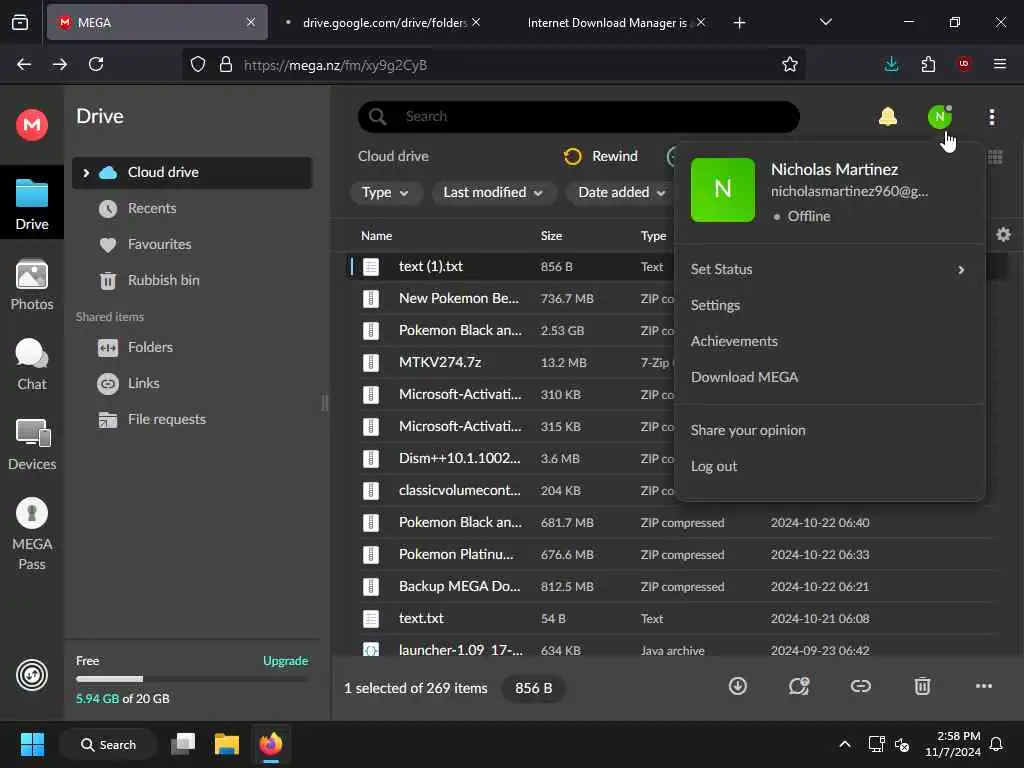This screenshot has width=1024, height=768.
Task: Open Task View on taskbar
Action: [x=183, y=744]
